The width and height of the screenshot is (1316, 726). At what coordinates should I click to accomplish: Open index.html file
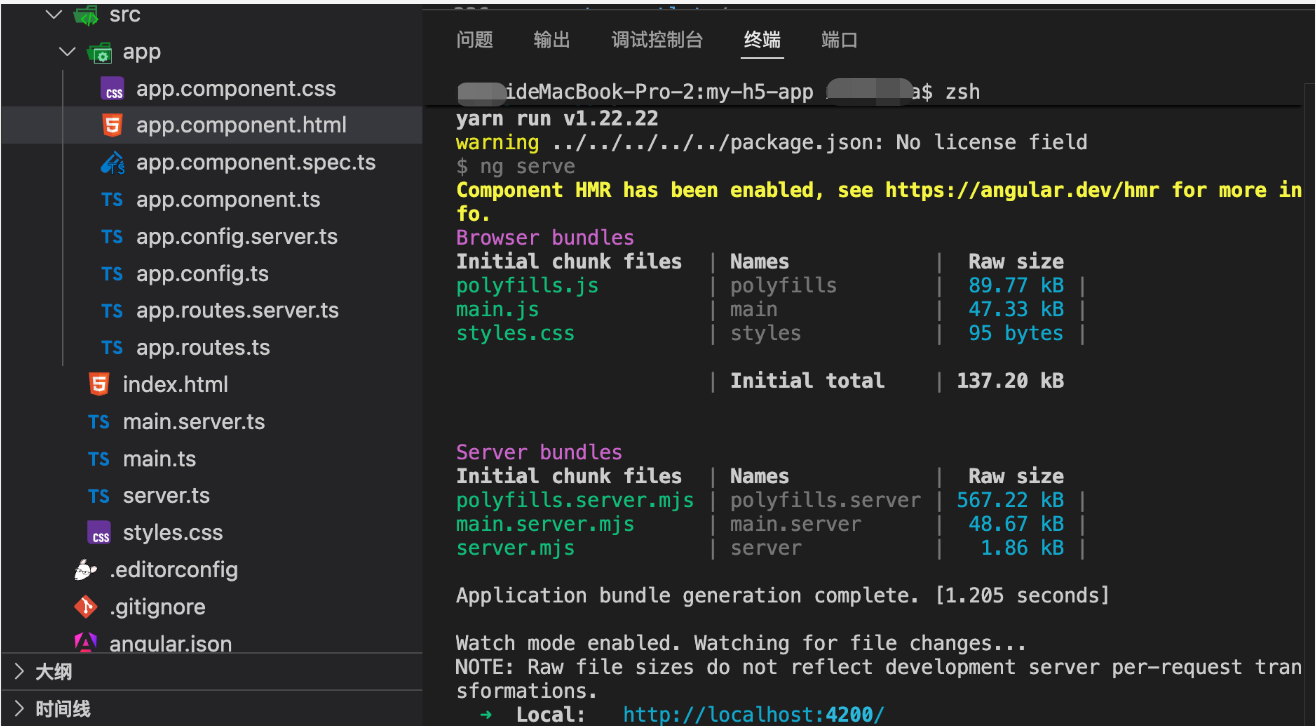tap(175, 384)
